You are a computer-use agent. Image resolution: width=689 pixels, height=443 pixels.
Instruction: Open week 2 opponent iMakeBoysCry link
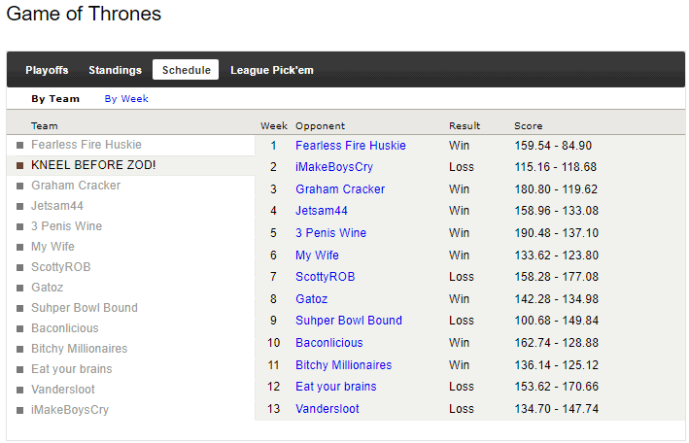[x=334, y=167]
